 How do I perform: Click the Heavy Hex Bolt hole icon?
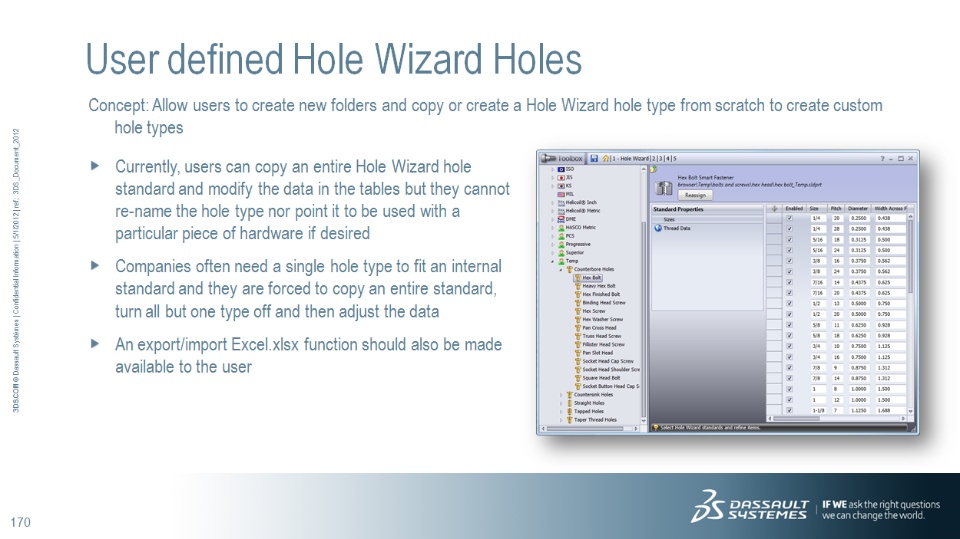(578, 286)
